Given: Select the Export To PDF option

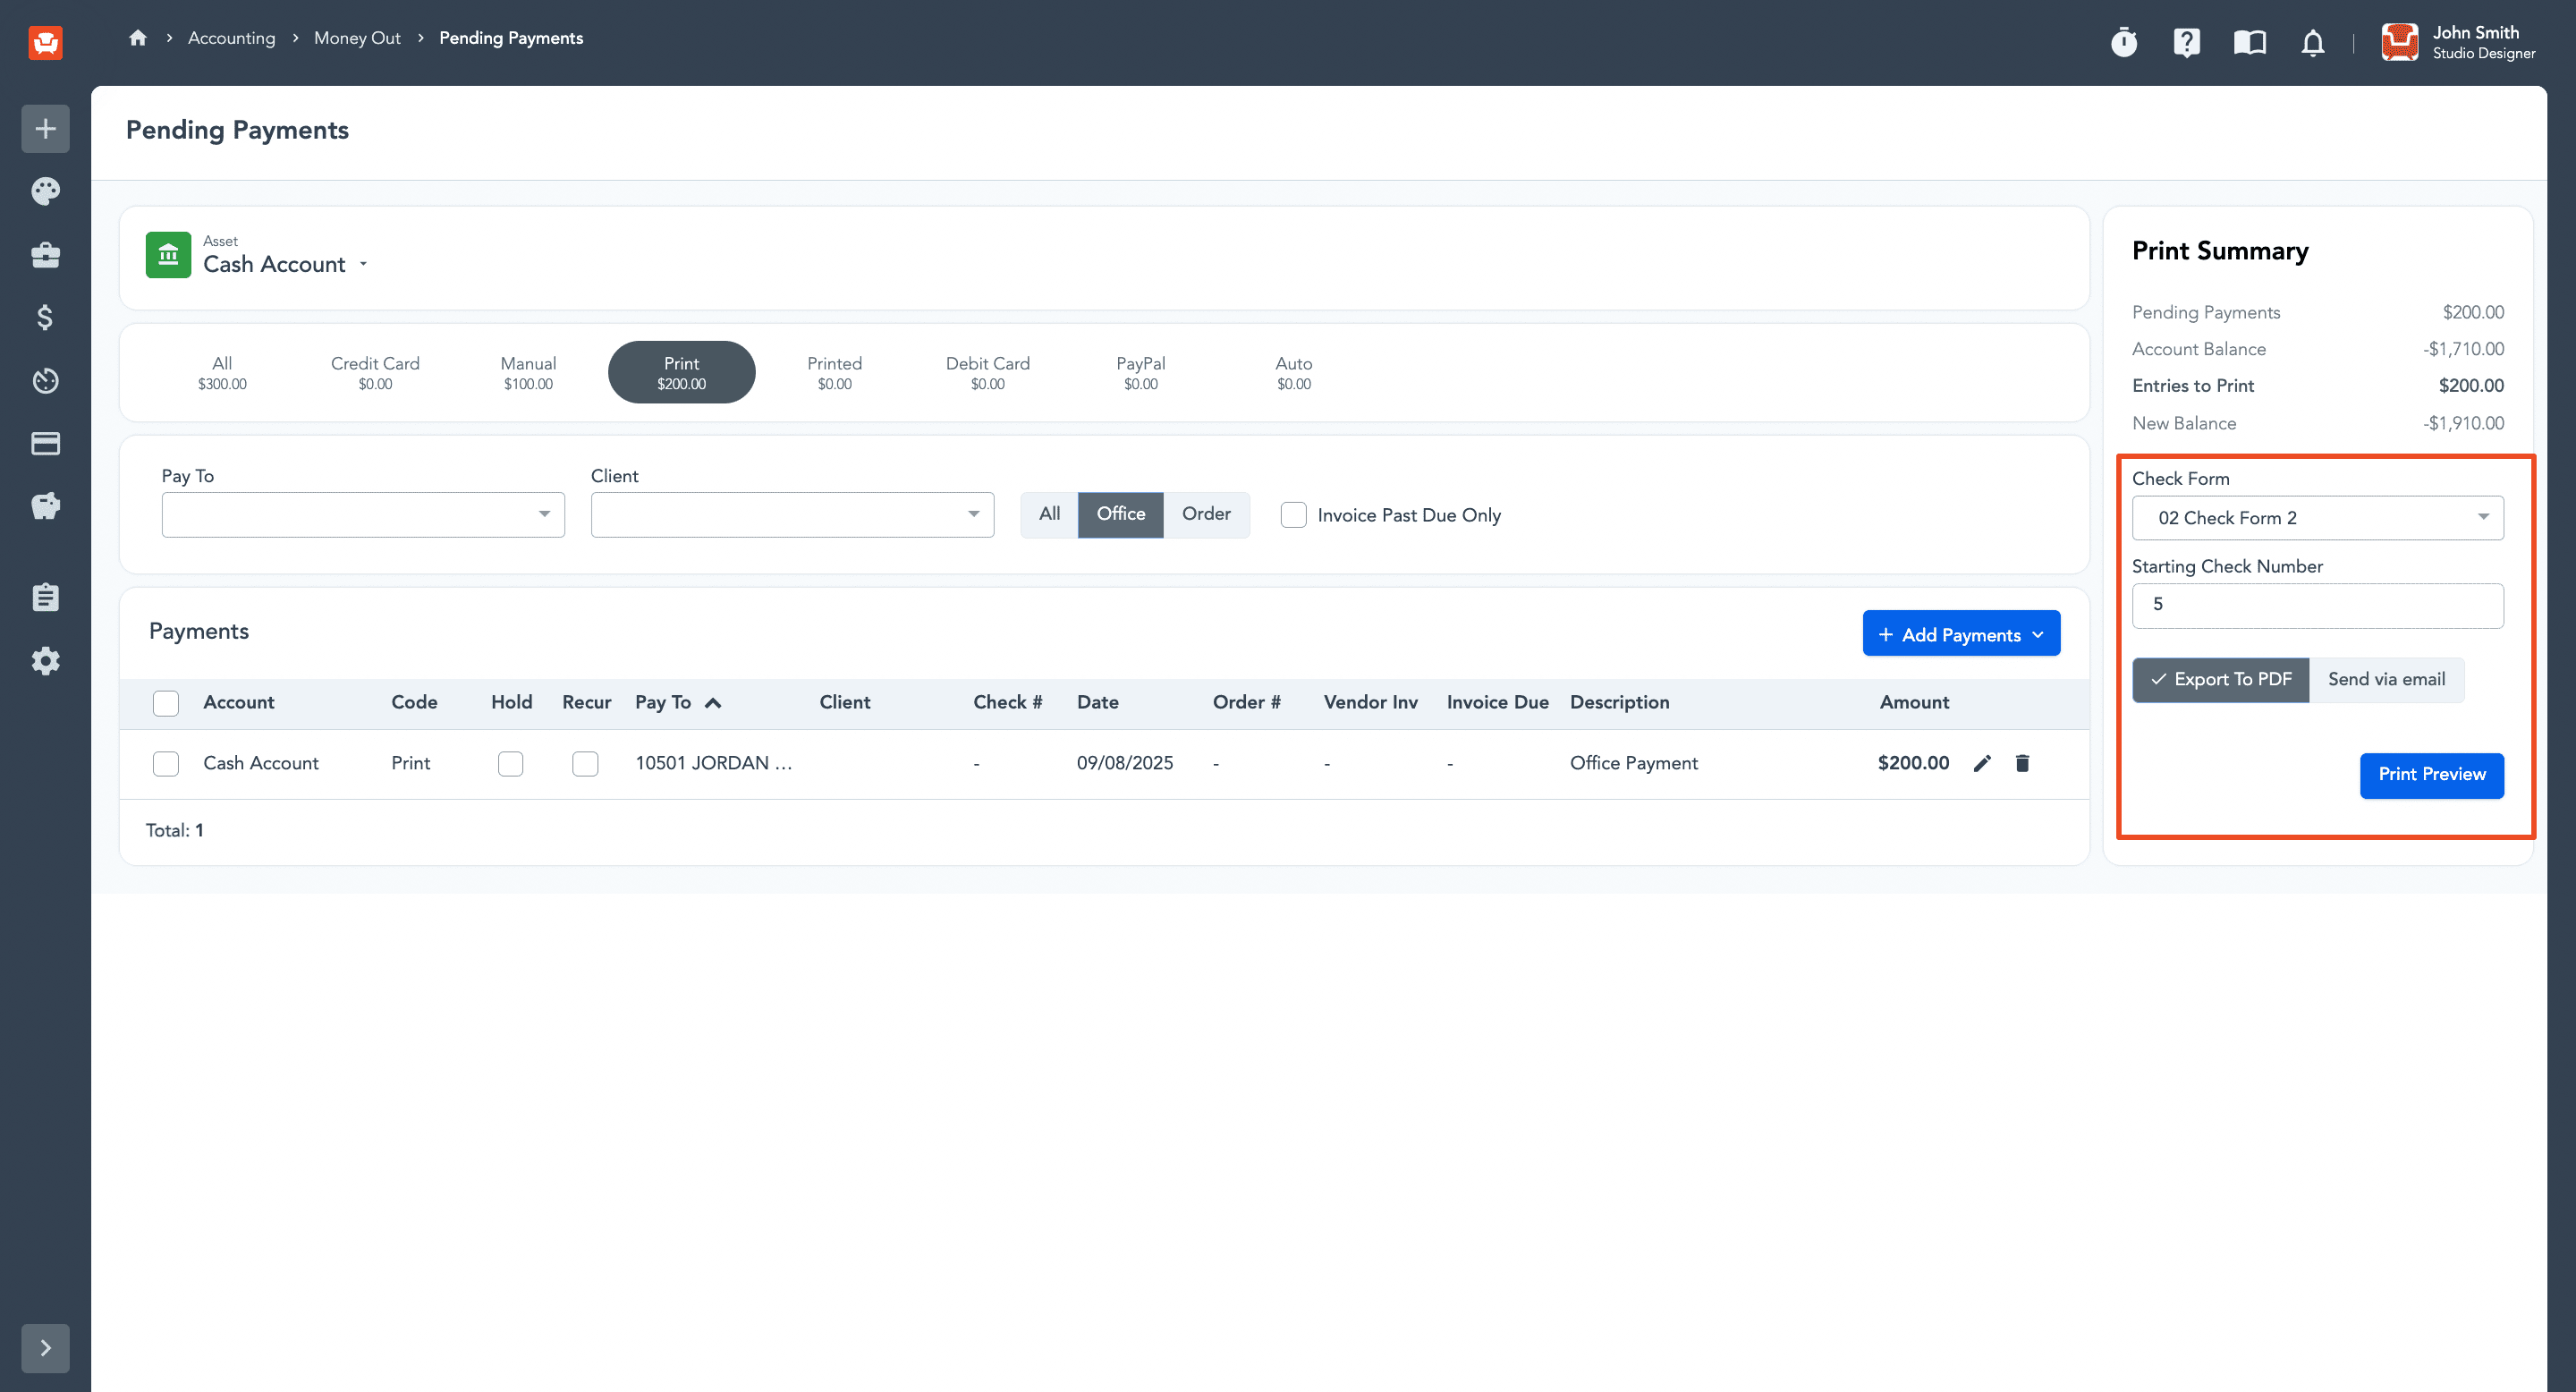Looking at the screenshot, I should pos(2220,679).
